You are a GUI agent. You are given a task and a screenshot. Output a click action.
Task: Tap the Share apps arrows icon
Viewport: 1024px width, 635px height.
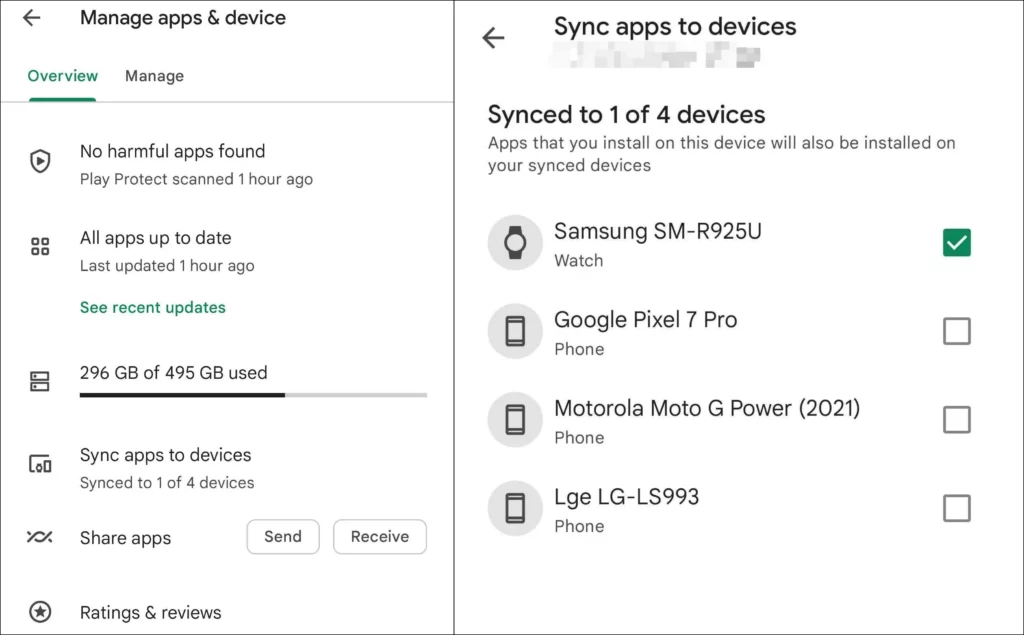coord(40,537)
